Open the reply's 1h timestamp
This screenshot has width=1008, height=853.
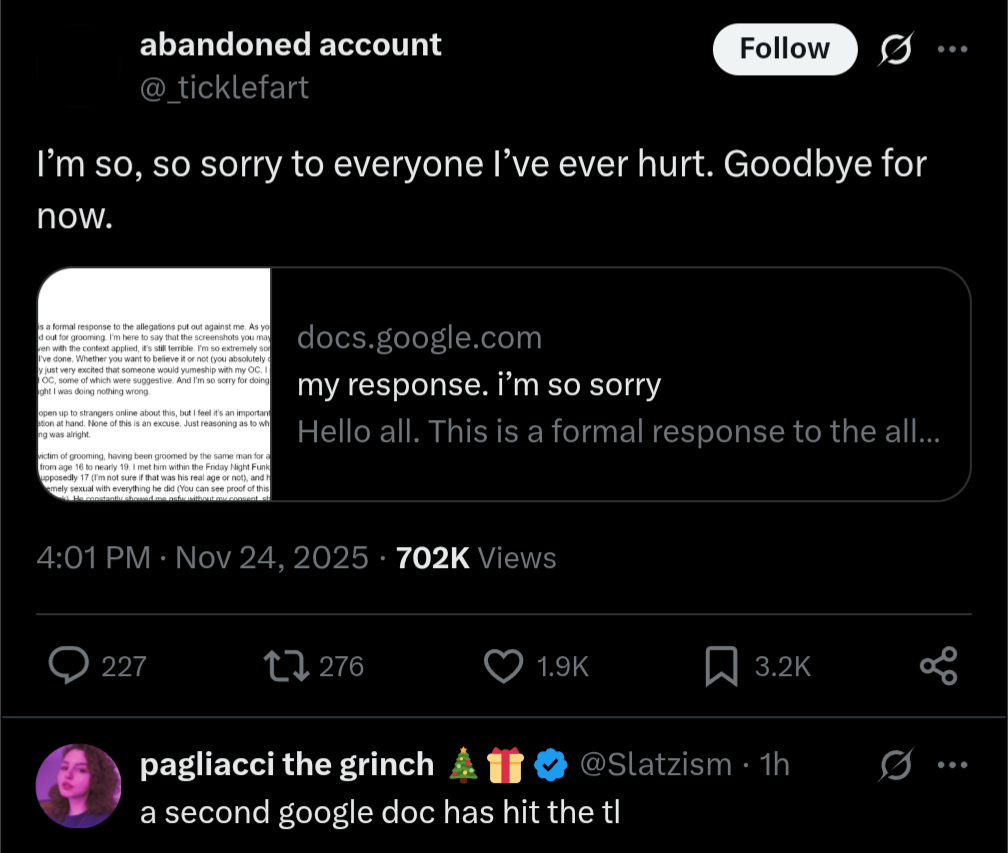(775, 765)
